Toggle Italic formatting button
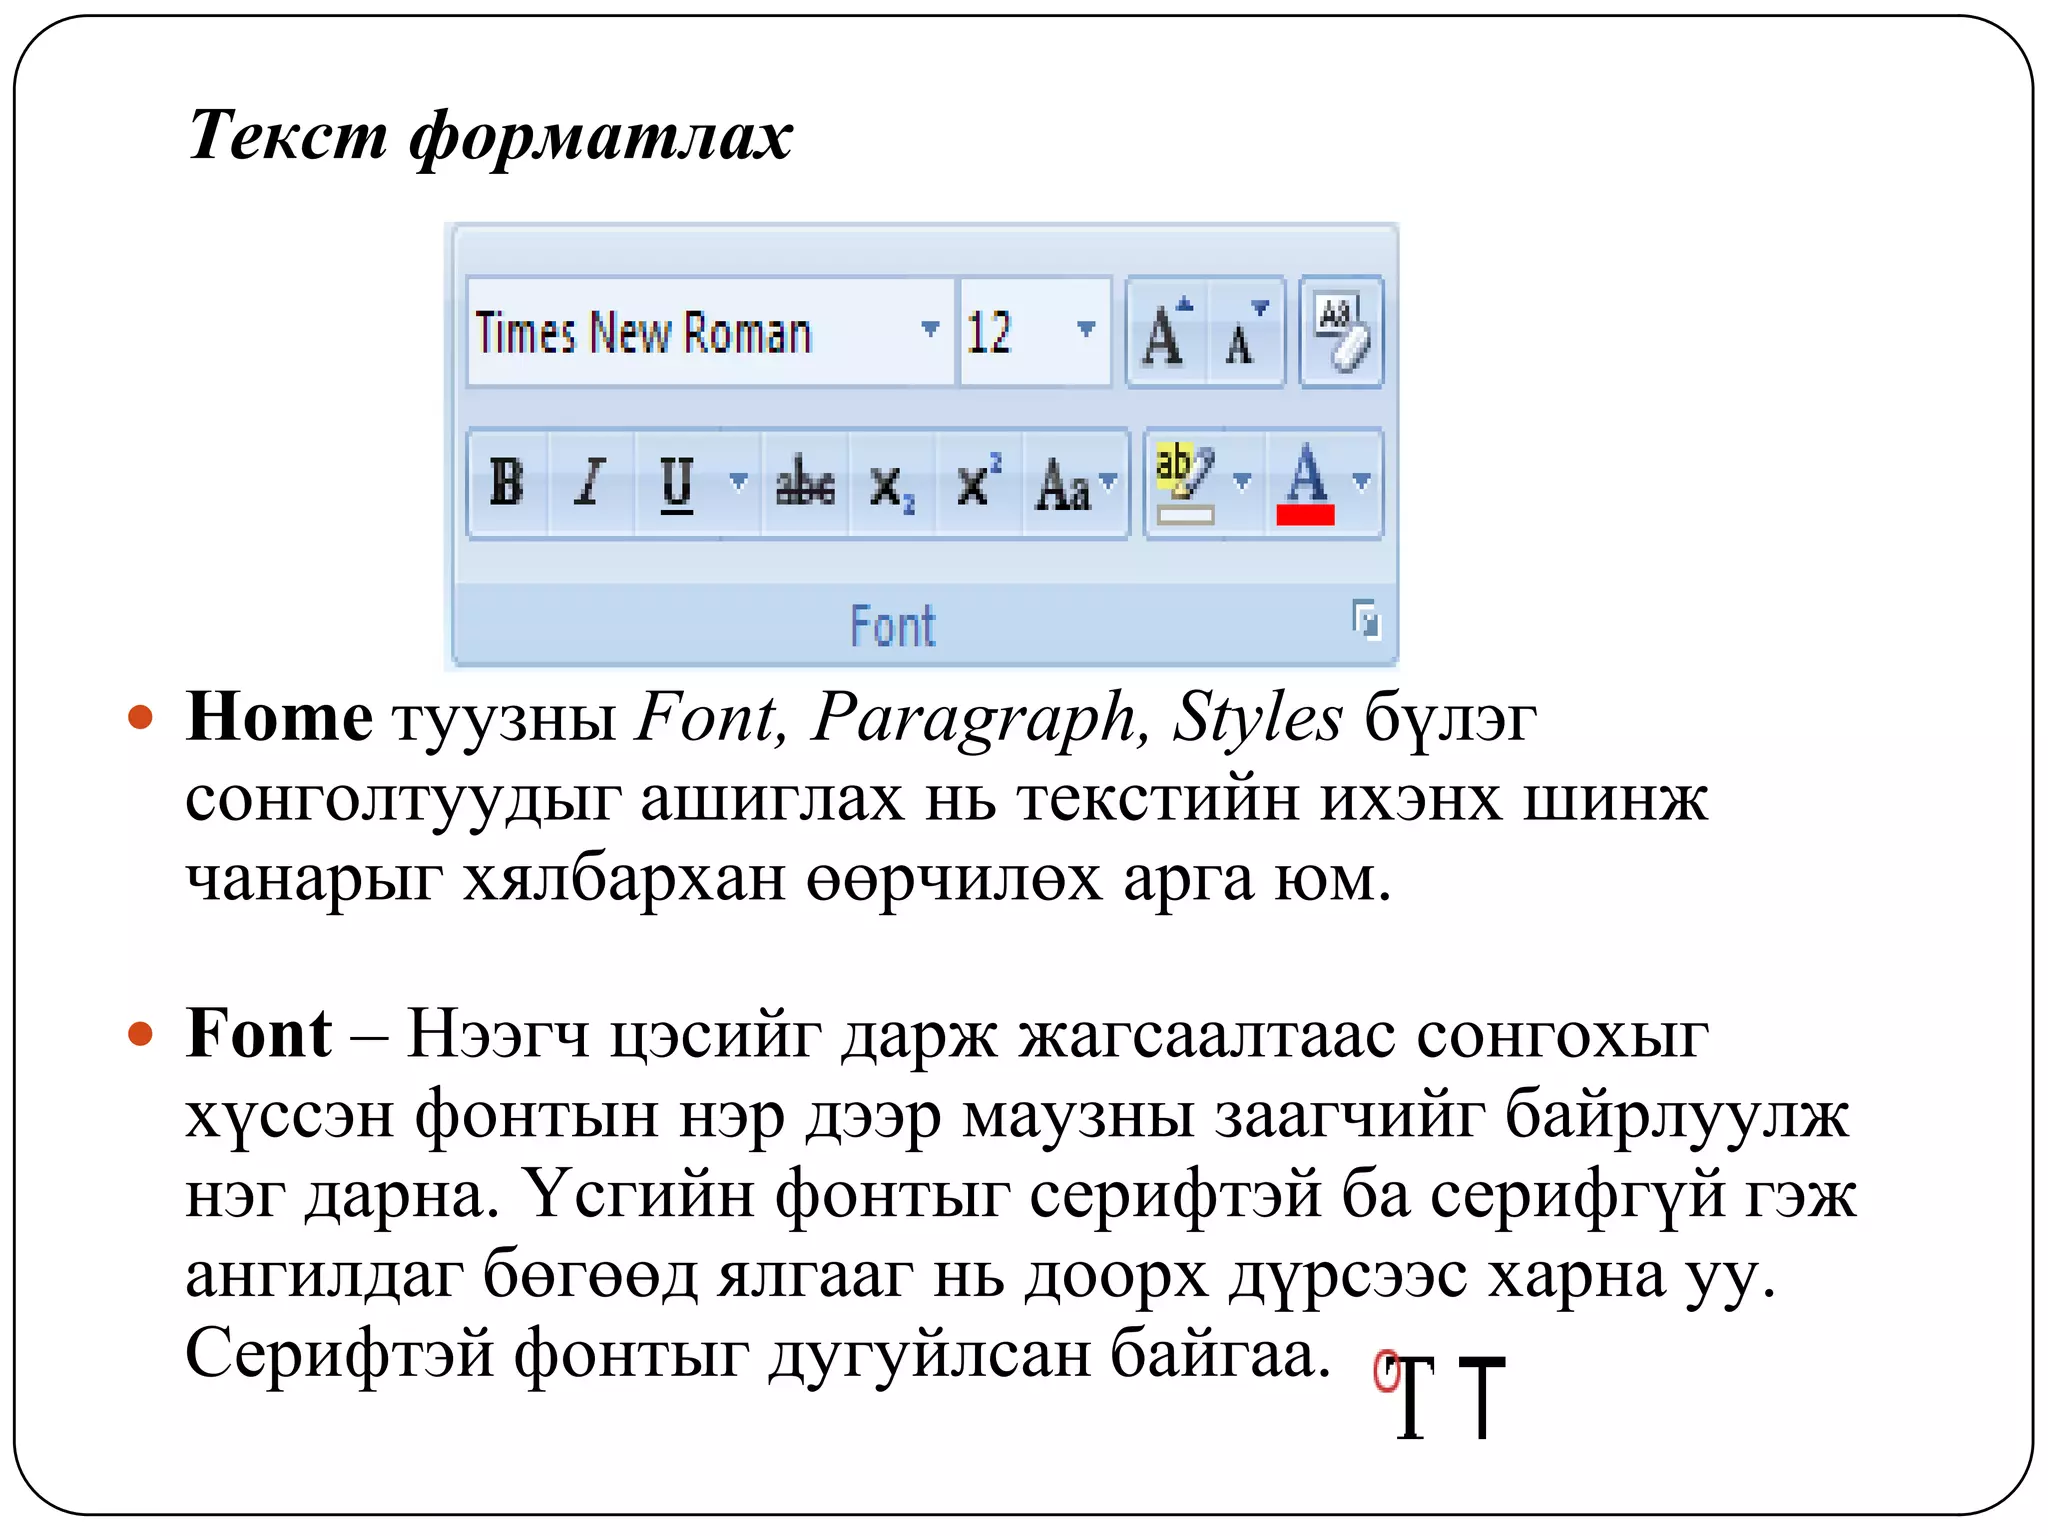The width and height of the screenshot is (2048, 1536). (x=591, y=484)
